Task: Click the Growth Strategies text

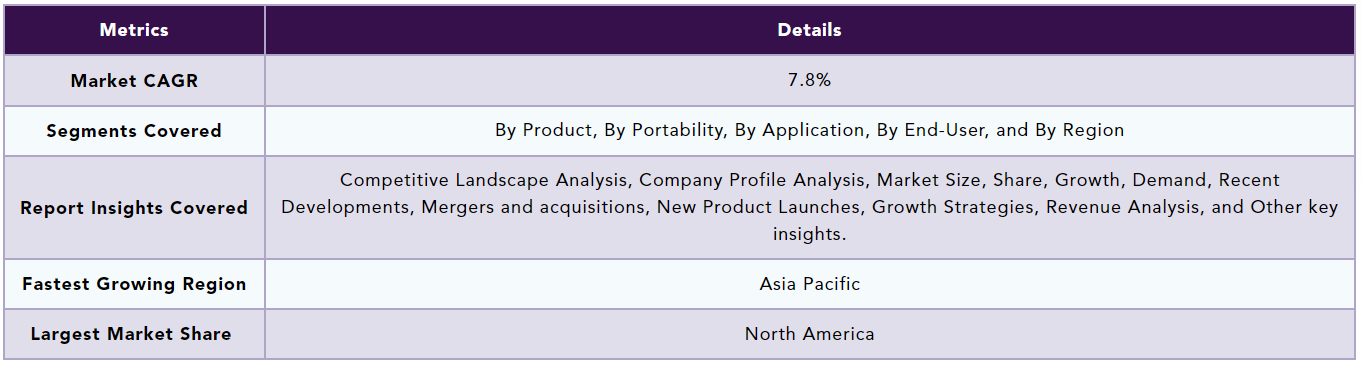Action: click(955, 207)
